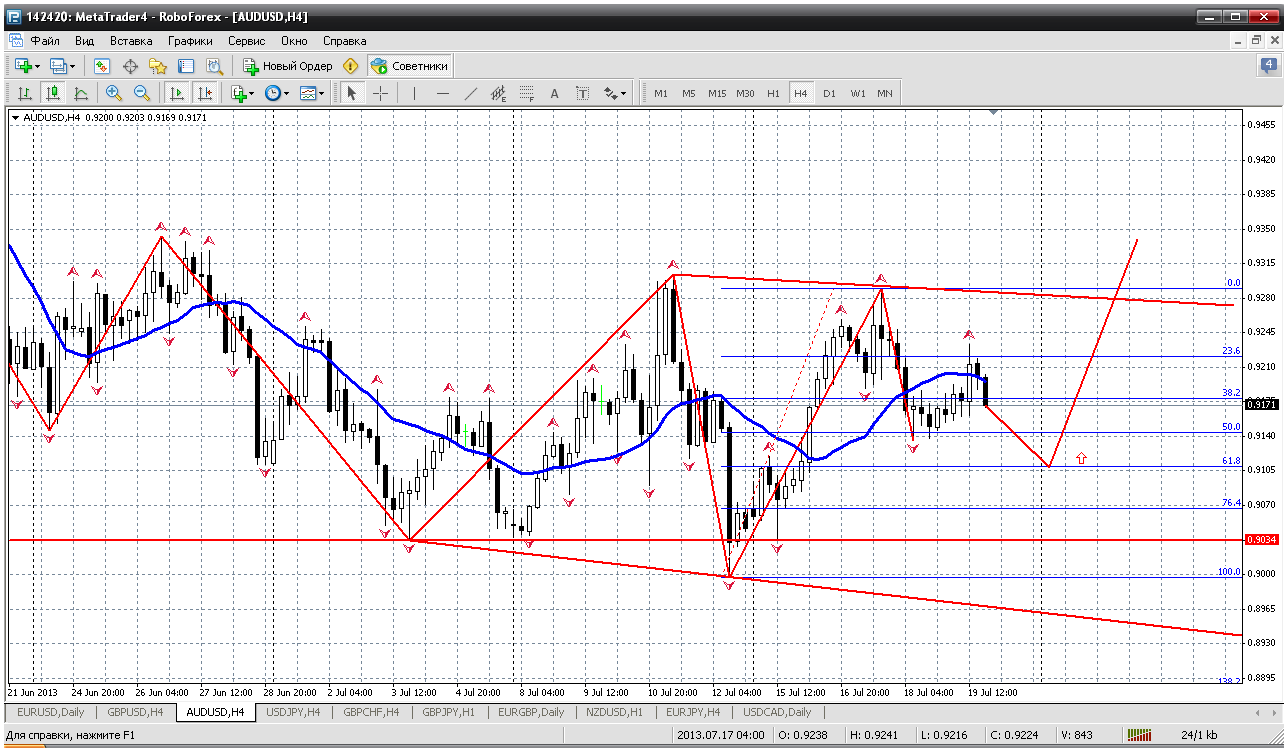Open the Вид menu
Viewport: 1288px width, 748px height.
click(x=85, y=41)
